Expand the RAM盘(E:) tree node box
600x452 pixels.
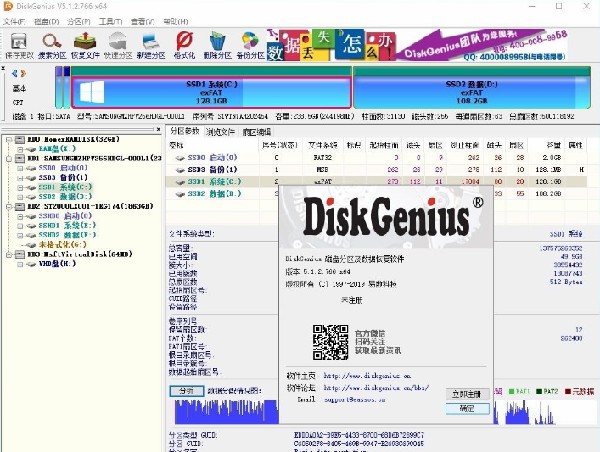20,149
